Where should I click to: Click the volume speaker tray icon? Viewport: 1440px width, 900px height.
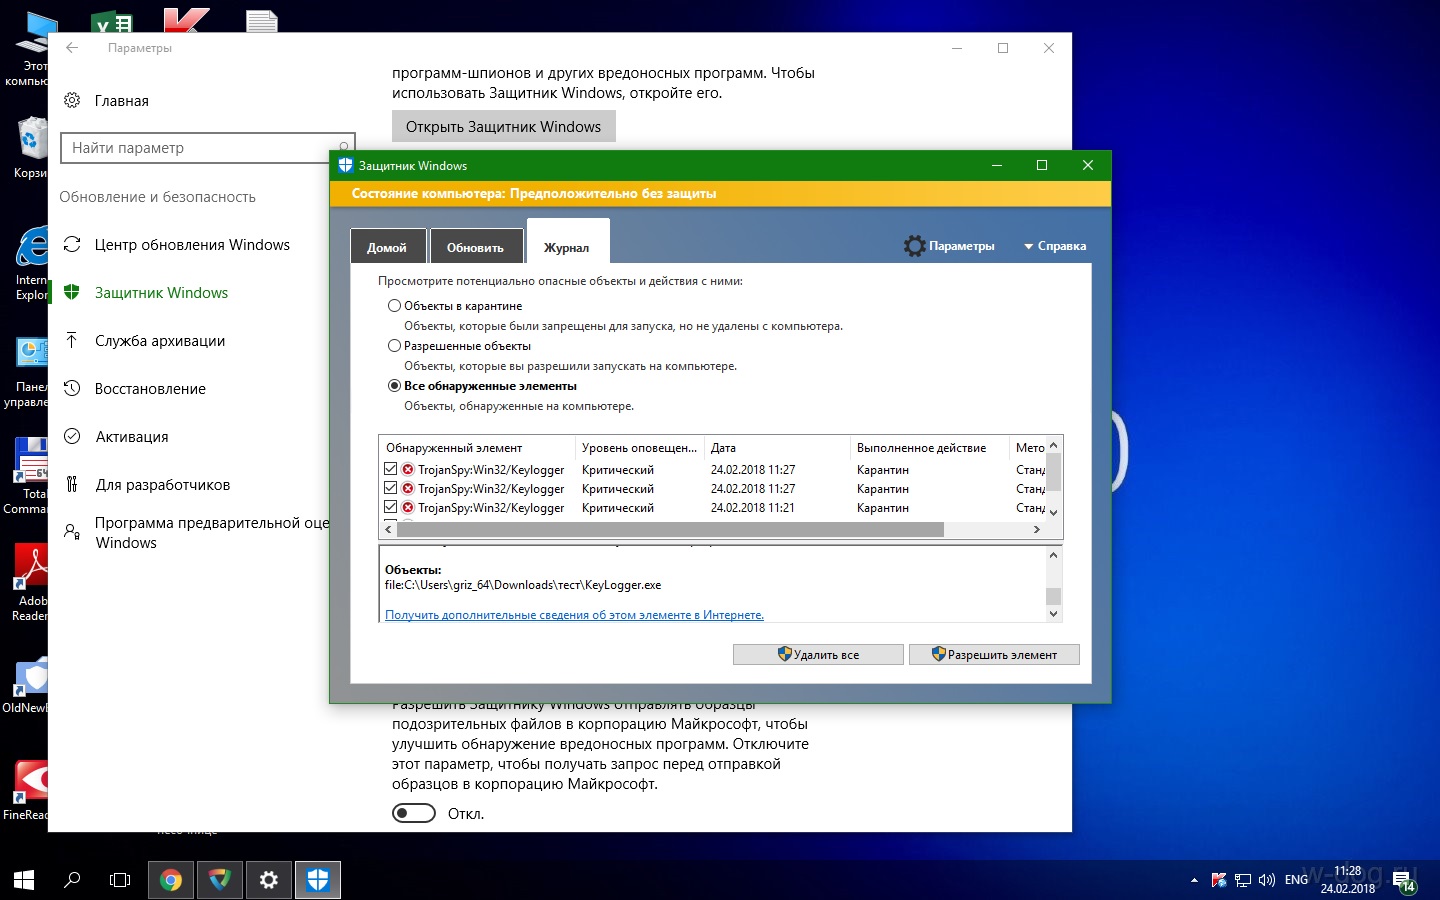pyautogui.click(x=1267, y=880)
